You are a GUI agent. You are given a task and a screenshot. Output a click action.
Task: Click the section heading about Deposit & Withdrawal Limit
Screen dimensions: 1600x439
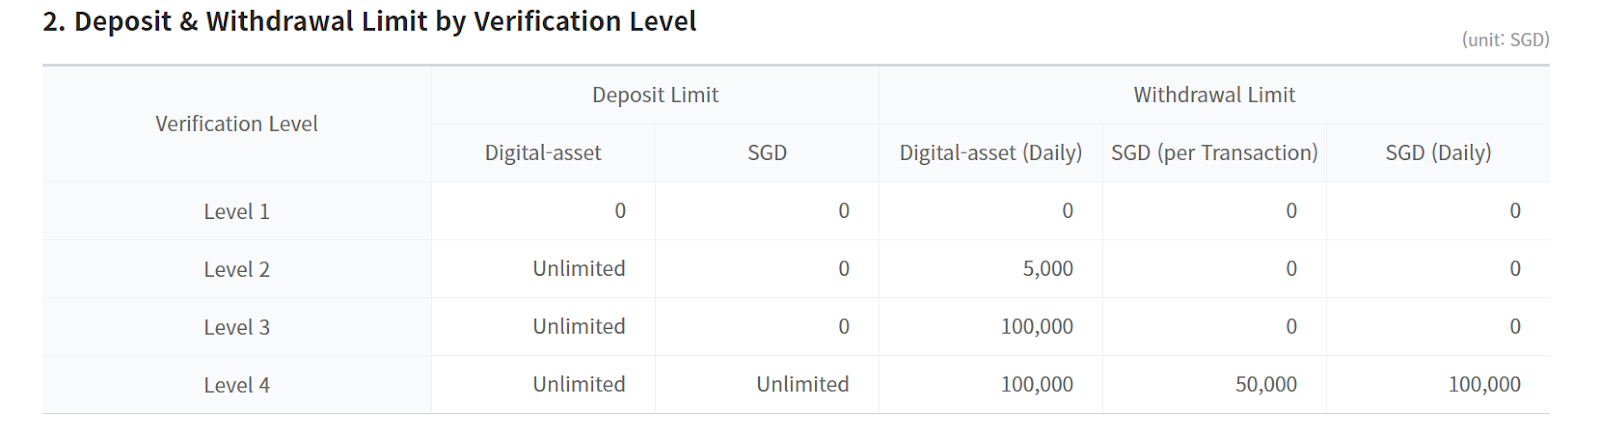(369, 21)
